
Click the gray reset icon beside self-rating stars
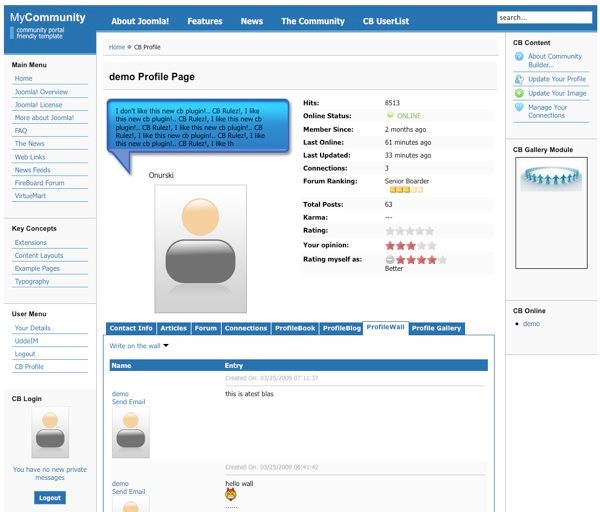tap(390, 259)
